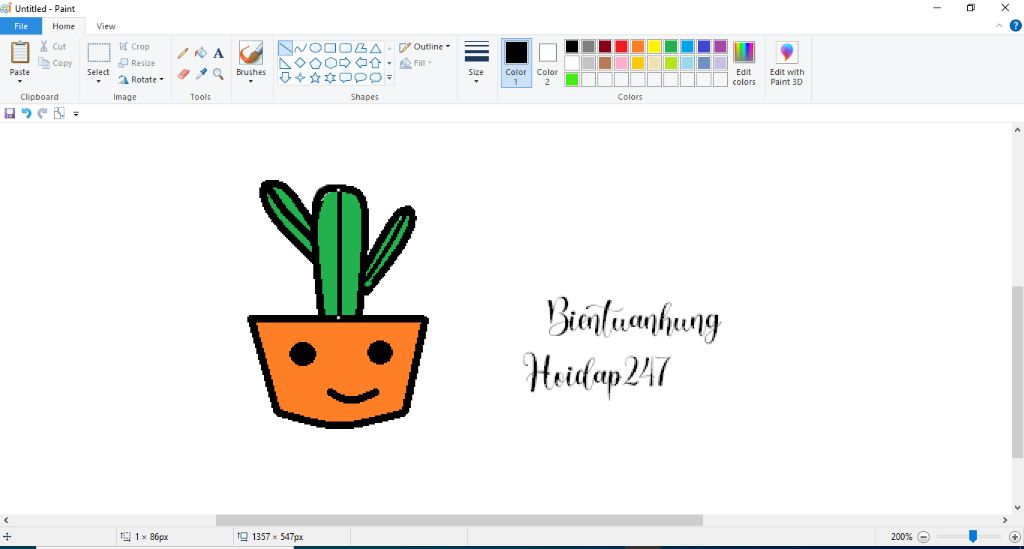Choose the Four-point star shape
The image size is (1024, 549).
pyautogui.click(x=300, y=78)
